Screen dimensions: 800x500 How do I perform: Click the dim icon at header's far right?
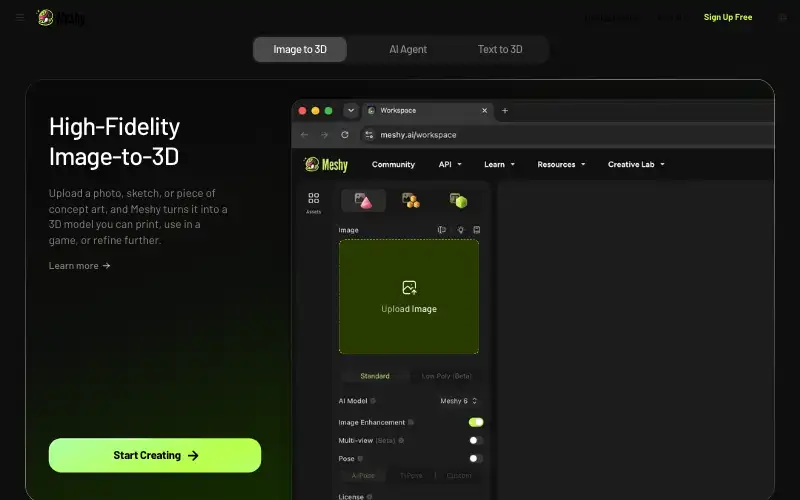[783, 17]
